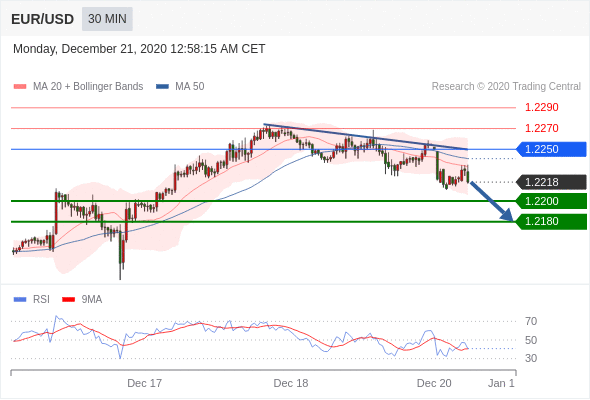Screen dimensions: 590x400
Task: Click the Jan 1 date axis label
Action: click(x=501, y=383)
